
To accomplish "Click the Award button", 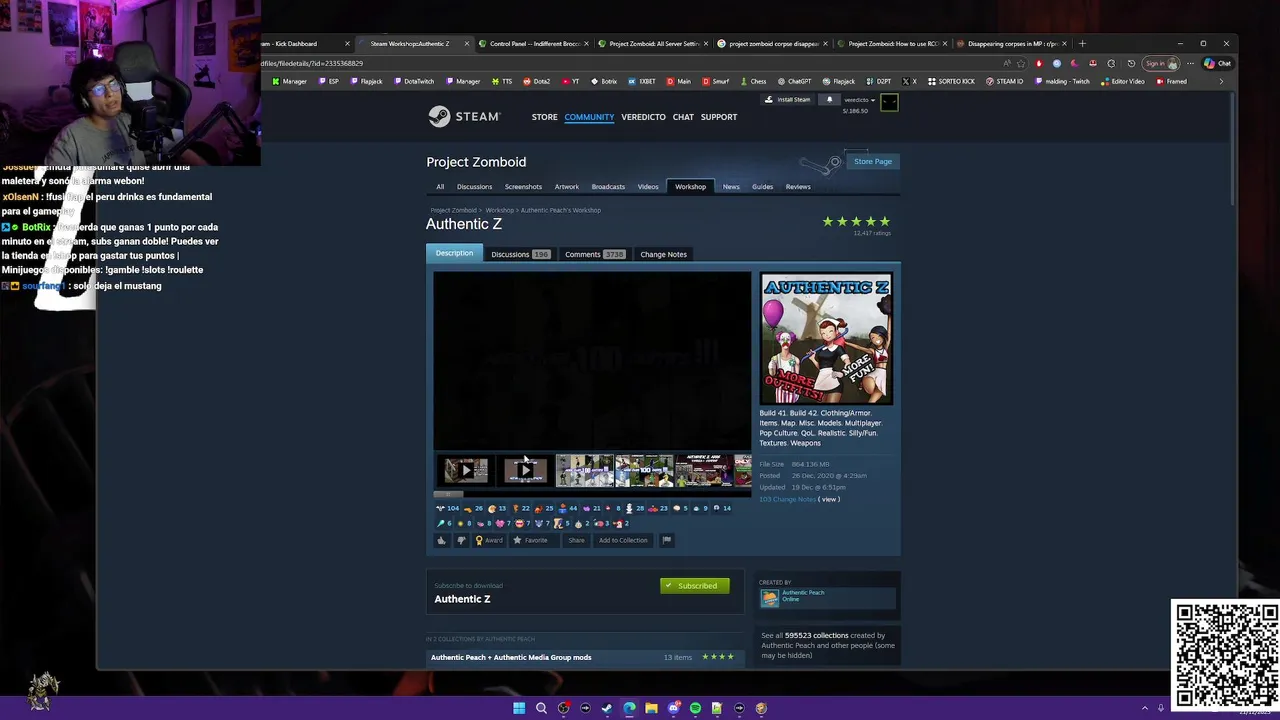I will click(x=489, y=540).
